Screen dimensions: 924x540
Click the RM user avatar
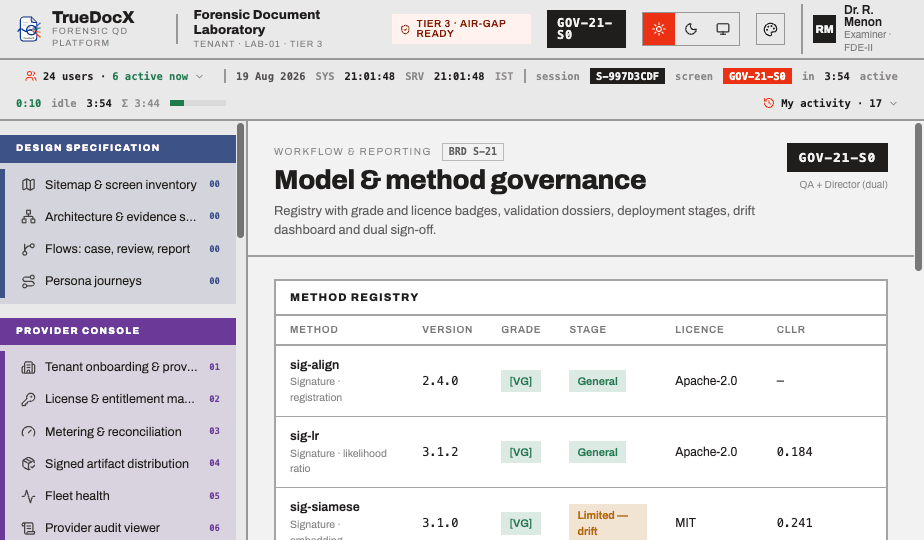[x=824, y=29]
